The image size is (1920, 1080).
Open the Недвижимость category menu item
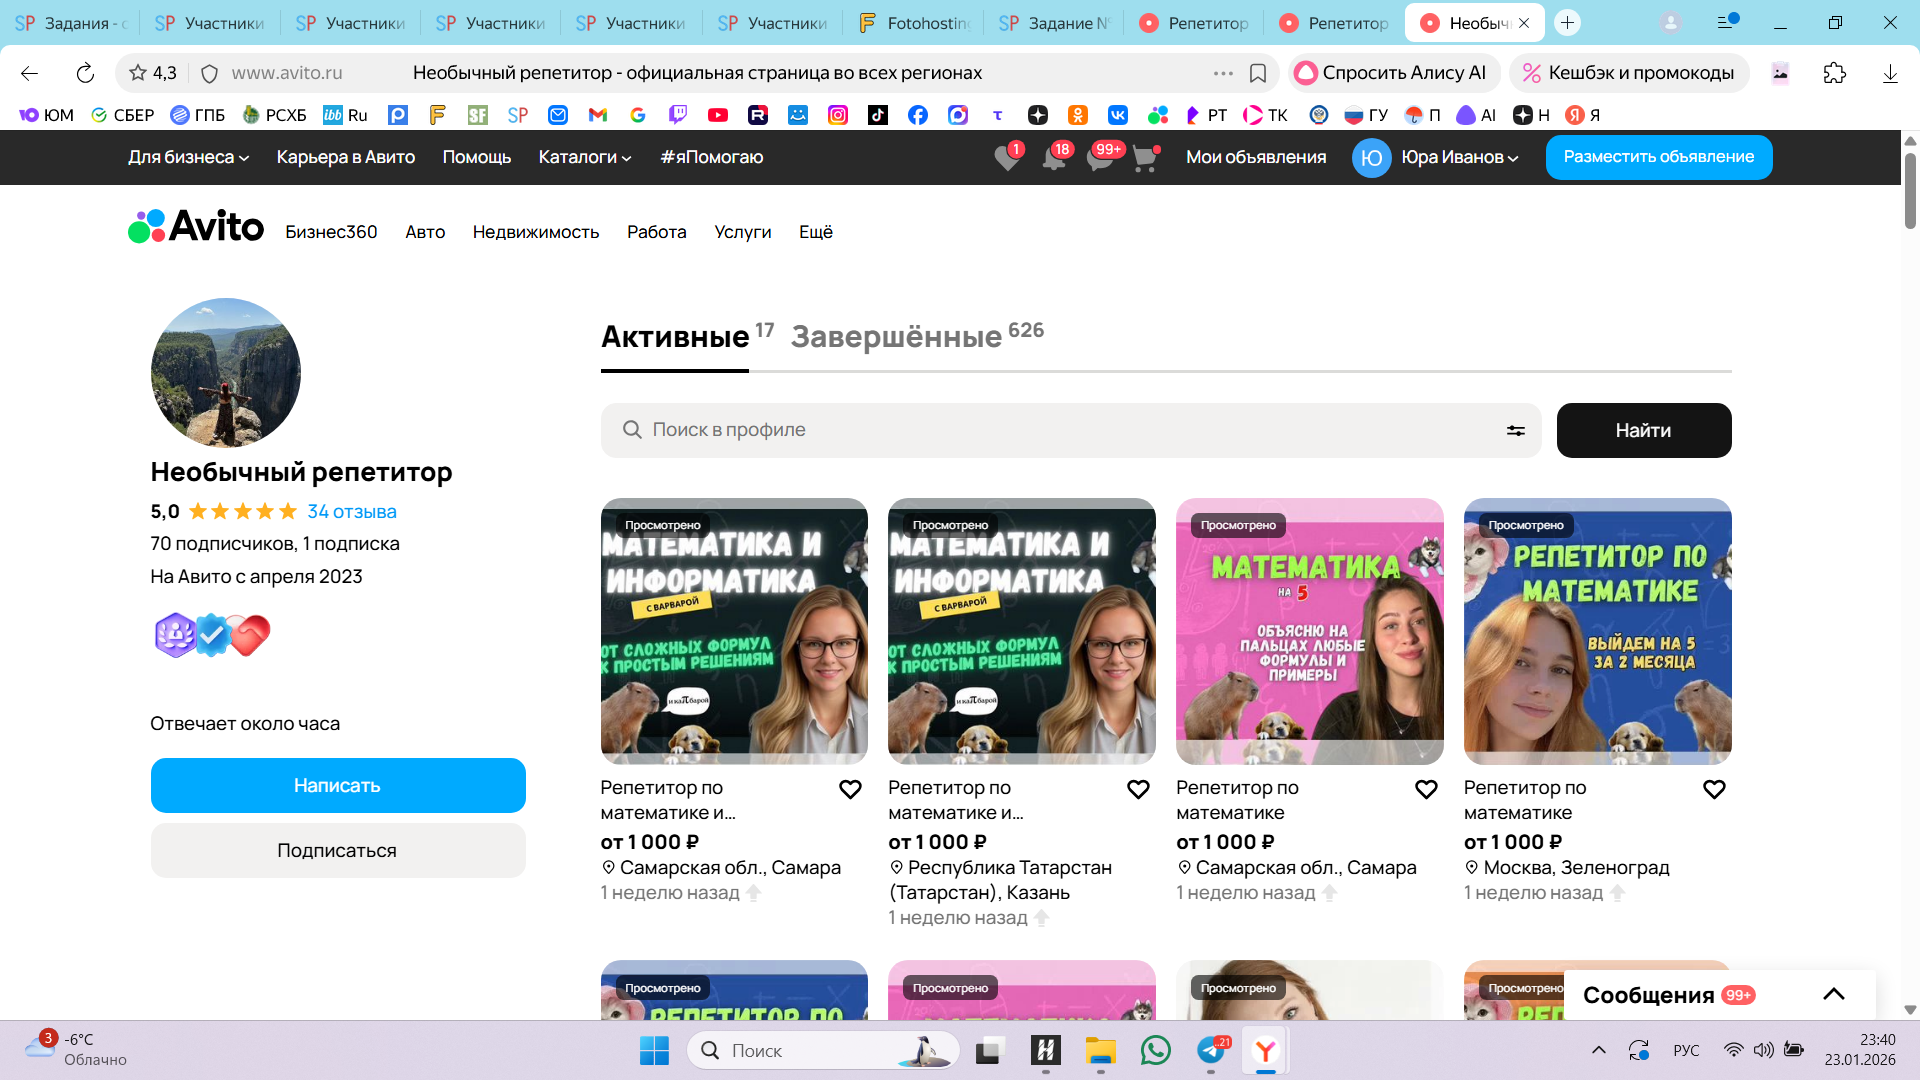tap(536, 232)
